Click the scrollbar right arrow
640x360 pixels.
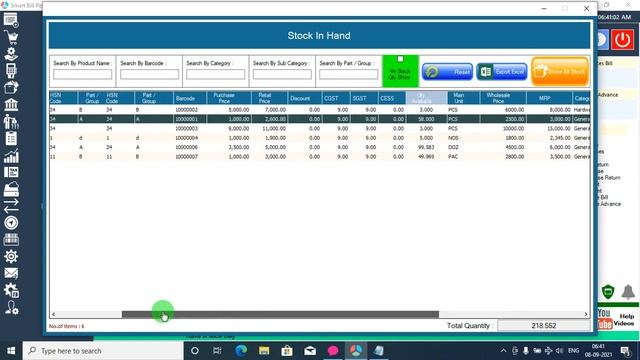pos(586,314)
